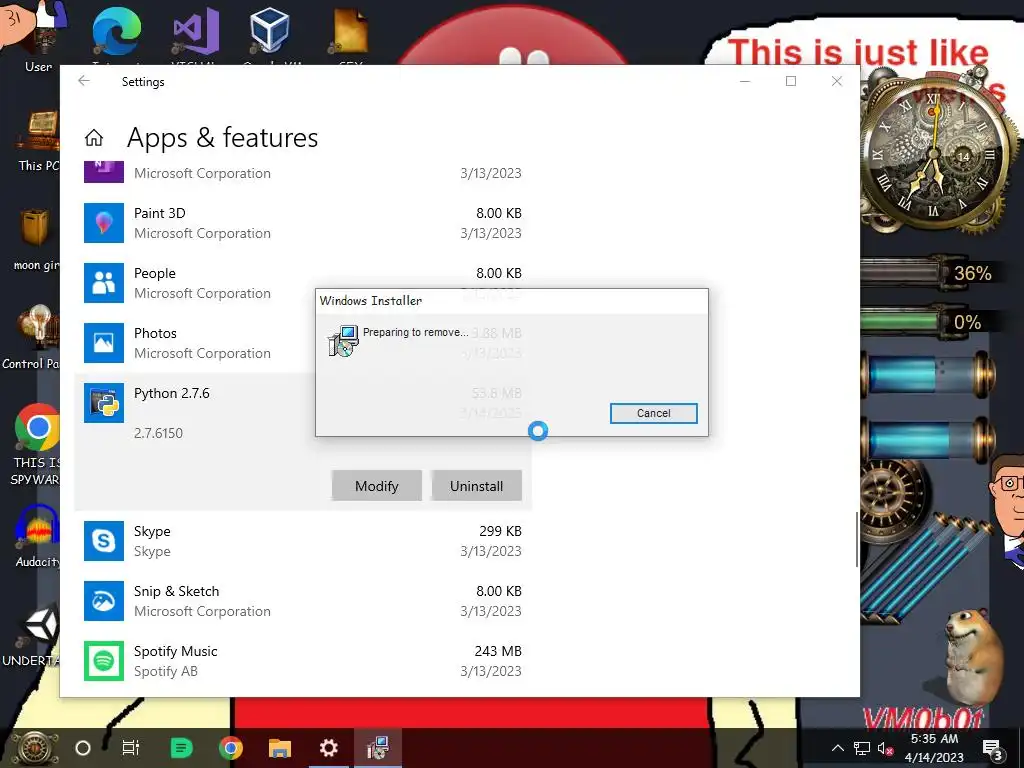The width and height of the screenshot is (1024, 768).
Task: Switch to Windows Installer taskbar icon
Action: click(x=377, y=748)
